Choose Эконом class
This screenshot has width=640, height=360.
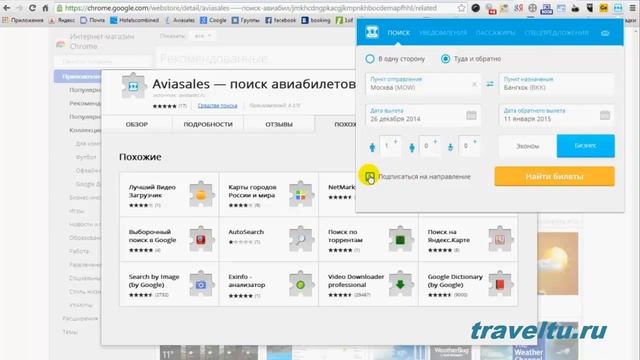point(527,146)
